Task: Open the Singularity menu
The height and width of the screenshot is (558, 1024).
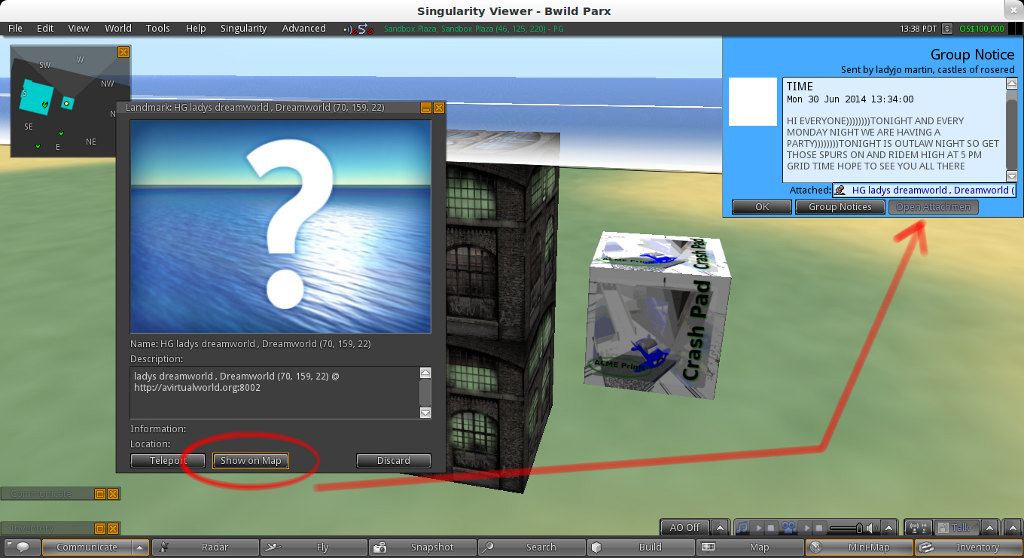Action: pyautogui.click(x=244, y=28)
